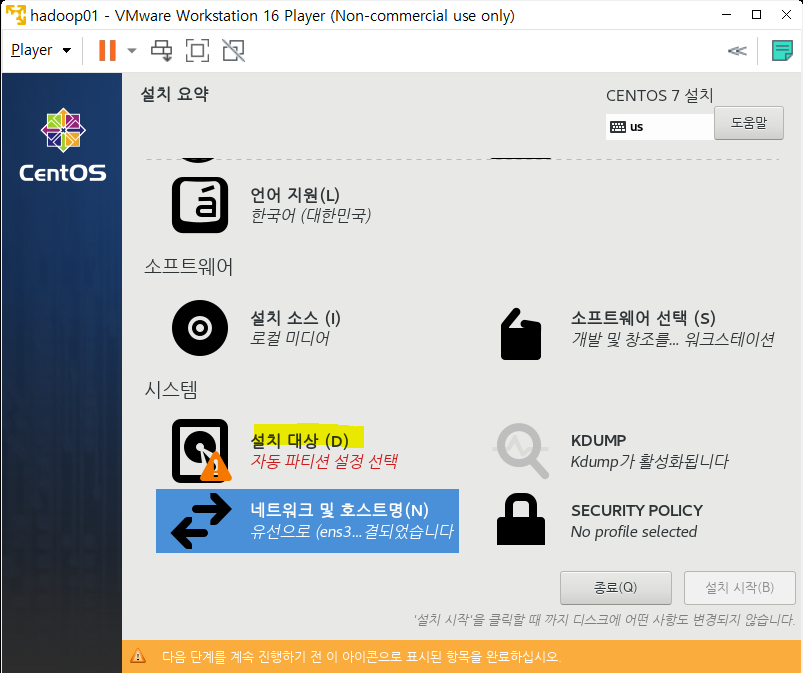Image resolution: width=803 pixels, height=673 pixels.
Task: Toggle Unity mode icon
Action: 234,50
